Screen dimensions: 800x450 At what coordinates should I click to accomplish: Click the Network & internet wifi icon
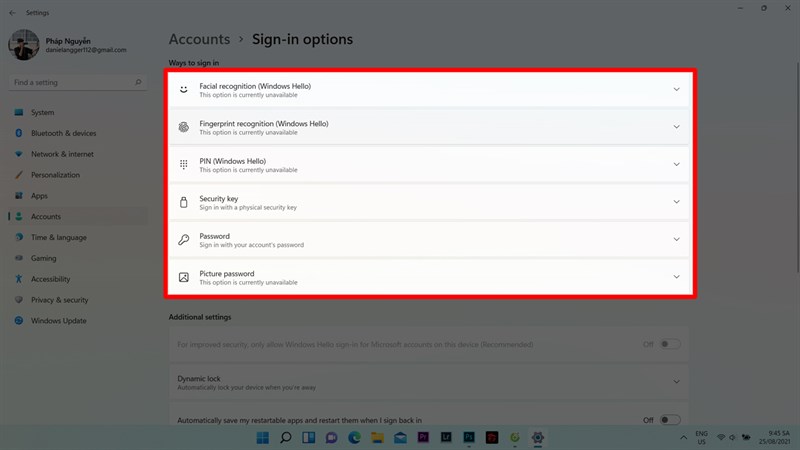click(18, 154)
